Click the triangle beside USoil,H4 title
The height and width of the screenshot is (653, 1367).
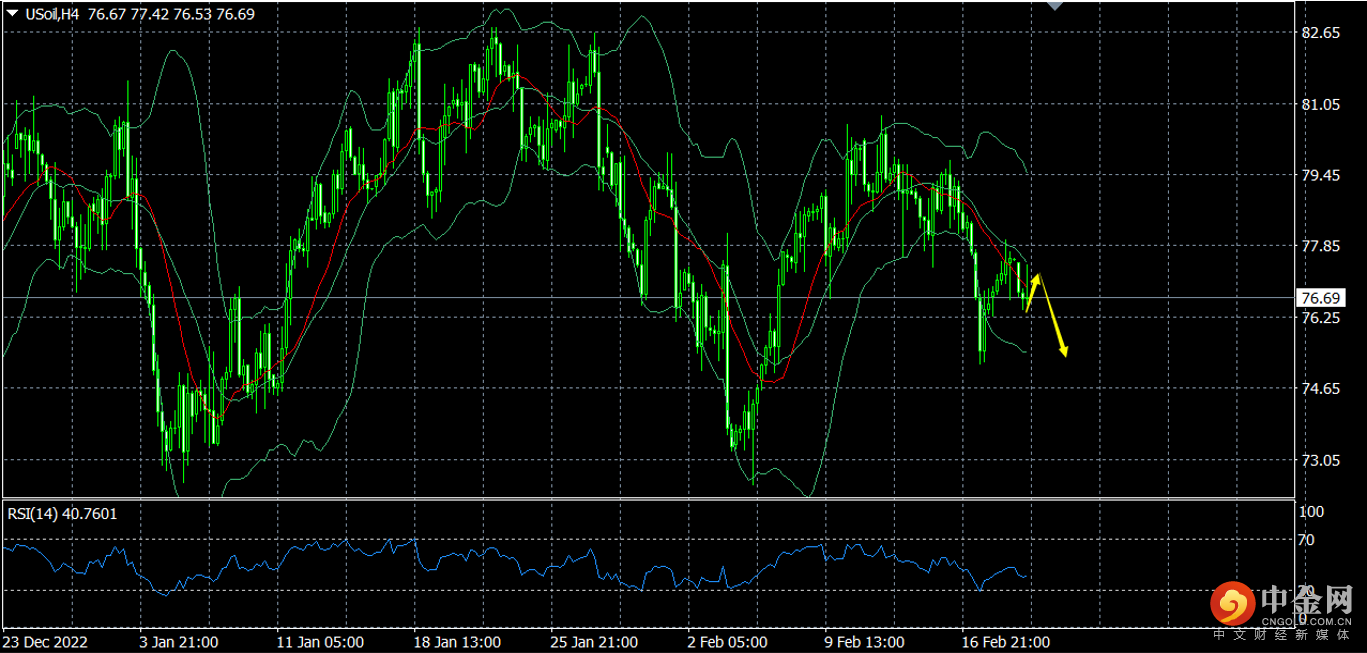point(11,14)
